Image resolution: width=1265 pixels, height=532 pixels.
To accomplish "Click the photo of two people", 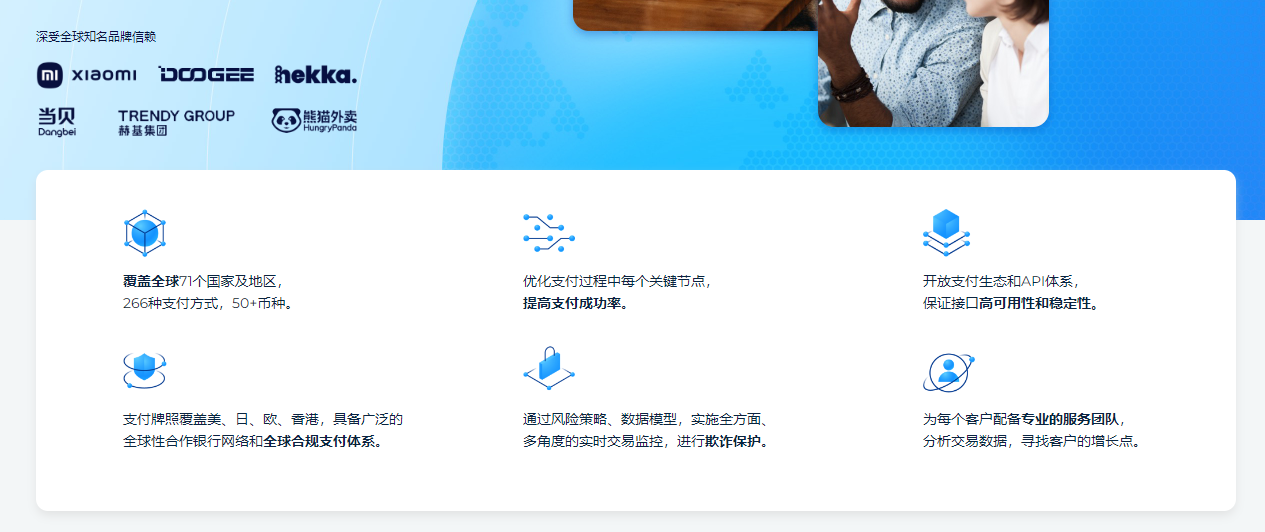I will 933,63.
